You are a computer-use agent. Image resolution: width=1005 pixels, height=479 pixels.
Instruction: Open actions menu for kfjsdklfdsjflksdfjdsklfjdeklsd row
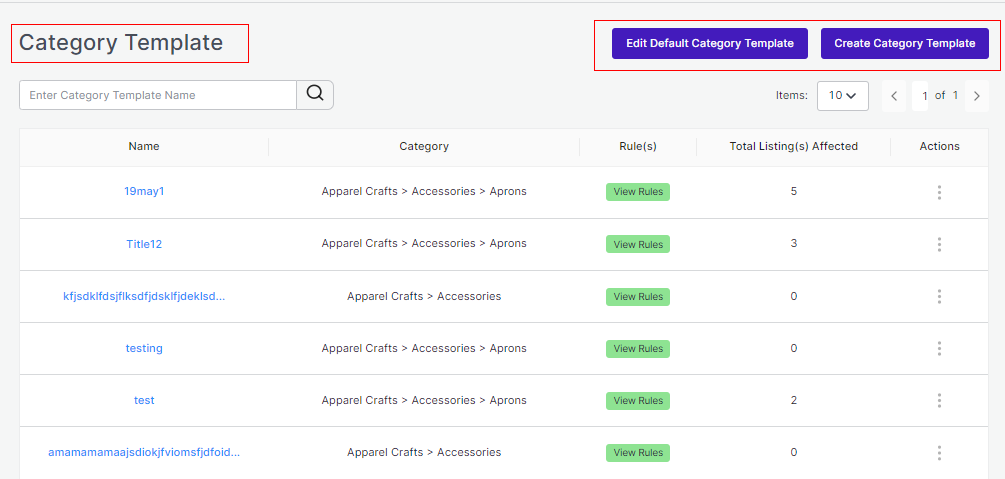pos(939,297)
